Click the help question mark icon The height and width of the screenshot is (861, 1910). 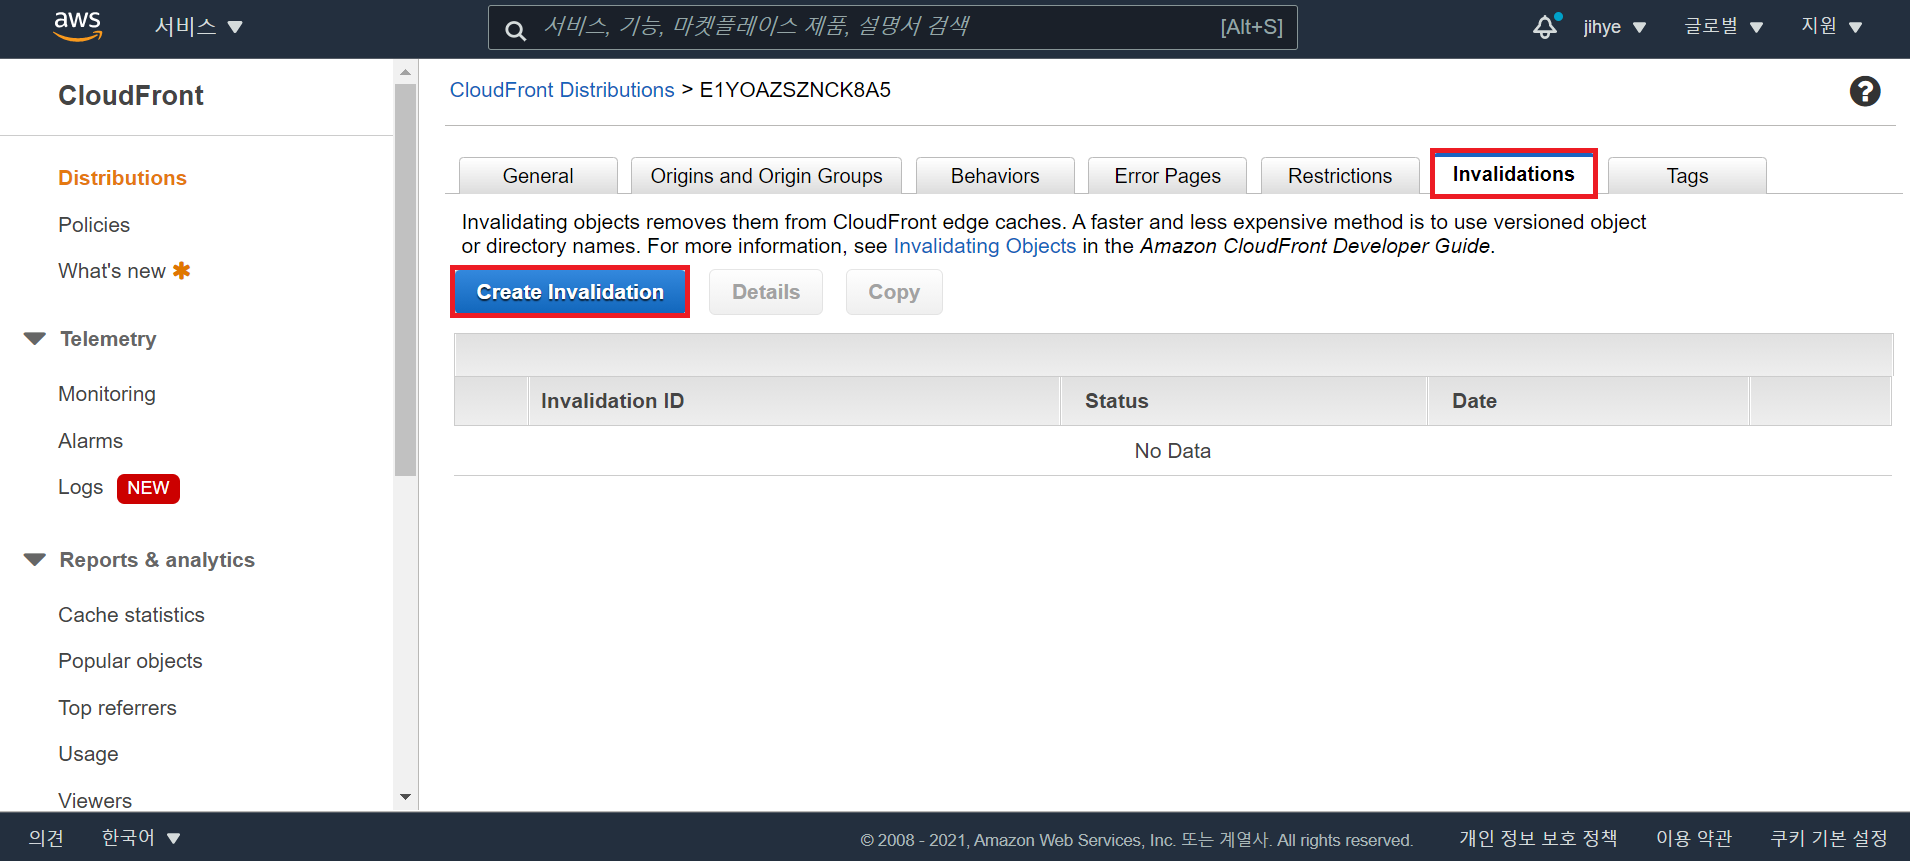coord(1864,91)
